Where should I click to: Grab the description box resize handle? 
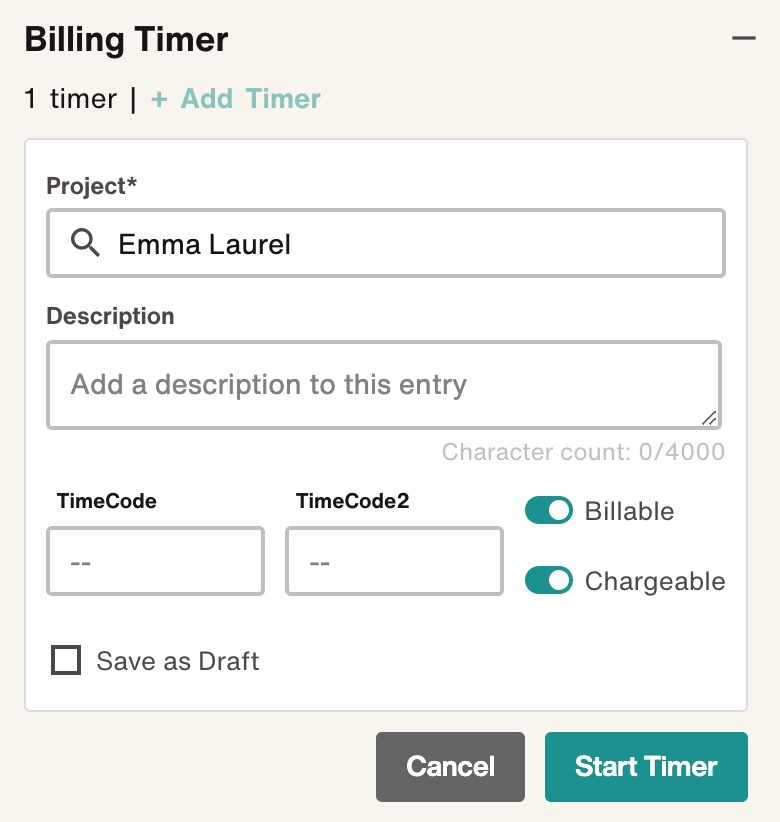(709, 418)
